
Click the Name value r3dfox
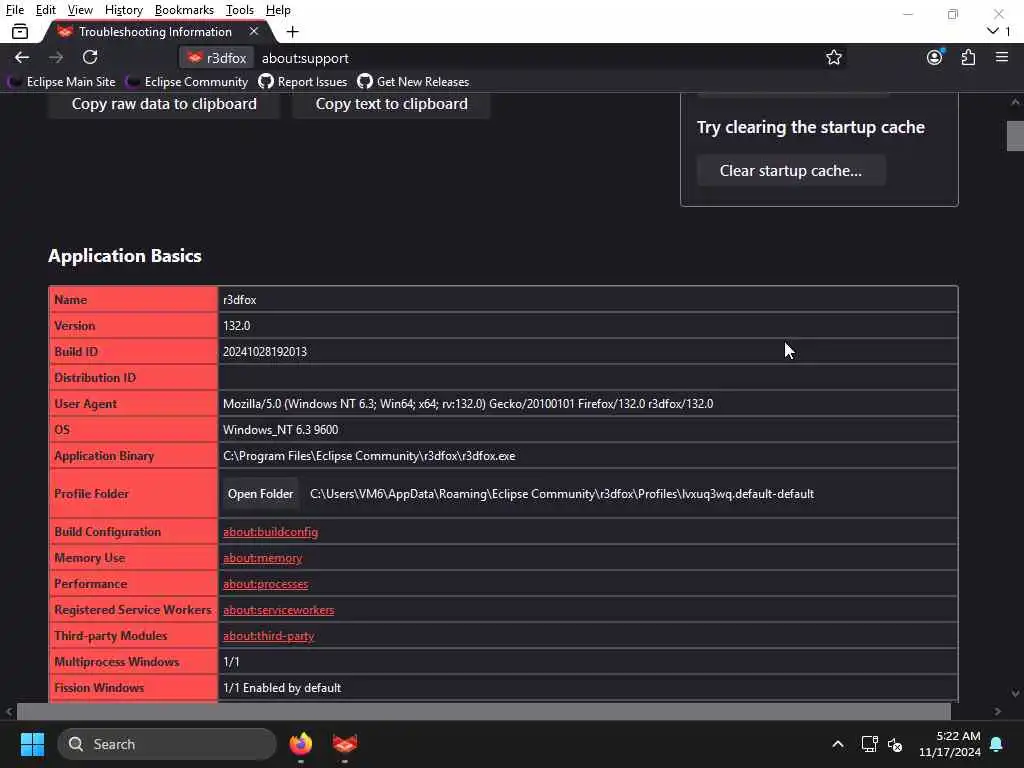point(240,300)
